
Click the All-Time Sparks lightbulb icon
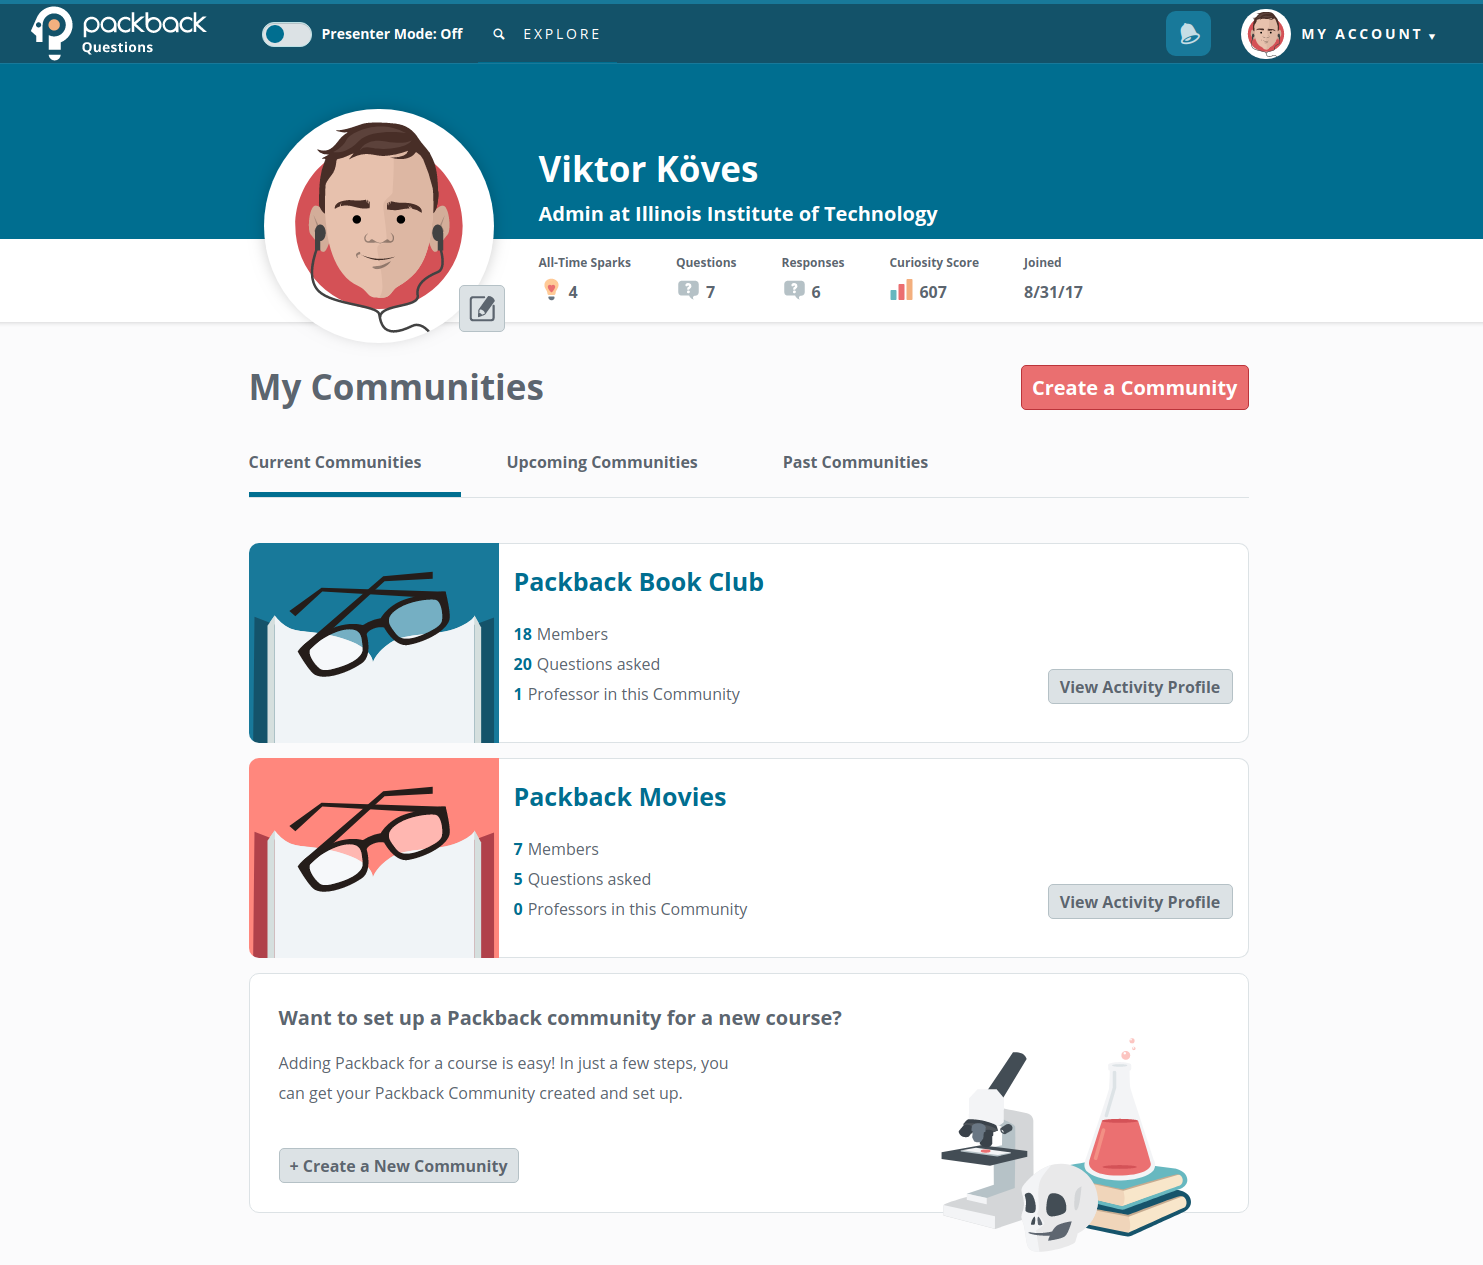[x=551, y=290]
